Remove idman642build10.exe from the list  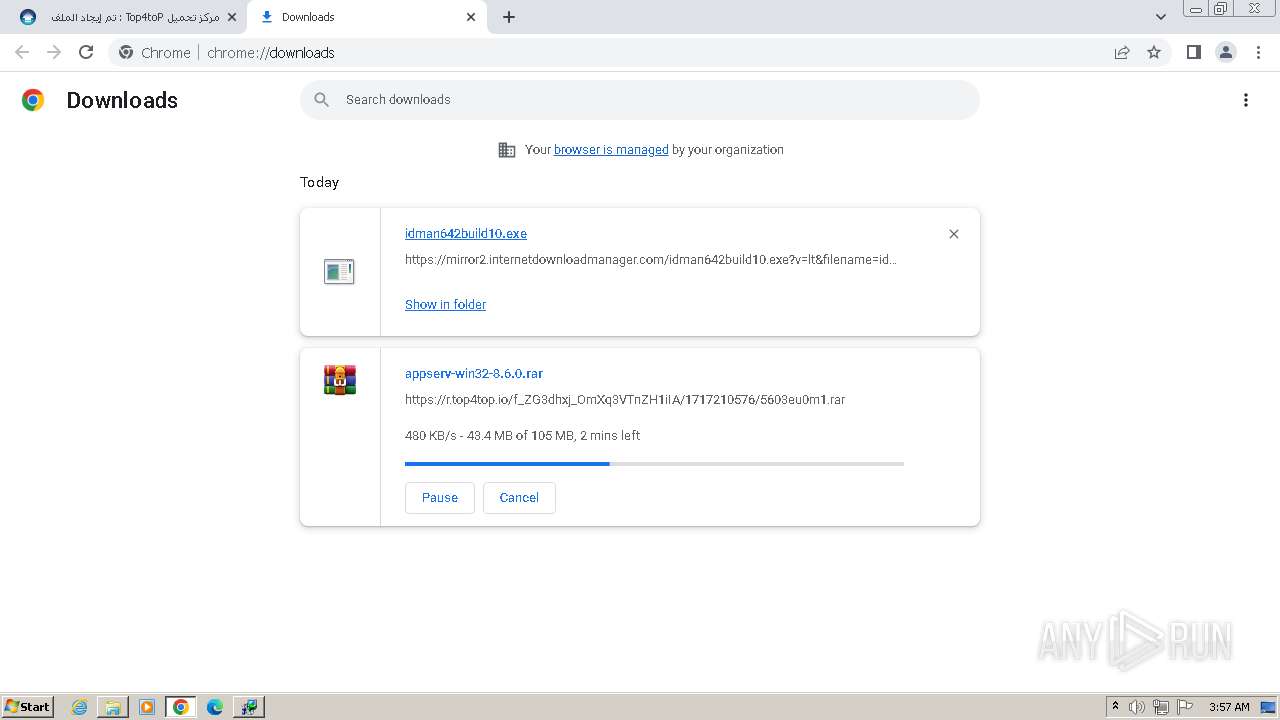pyautogui.click(x=953, y=234)
